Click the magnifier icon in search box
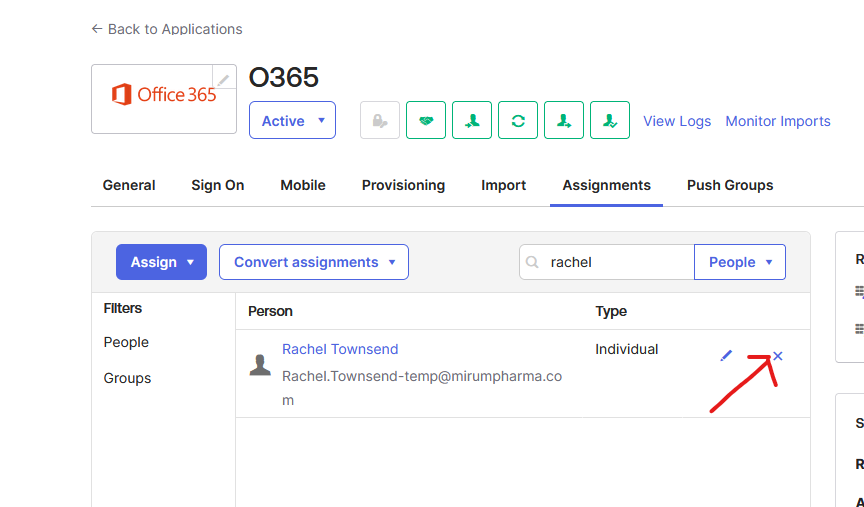The width and height of the screenshot is (864, 507). click(x=532, y=262)
